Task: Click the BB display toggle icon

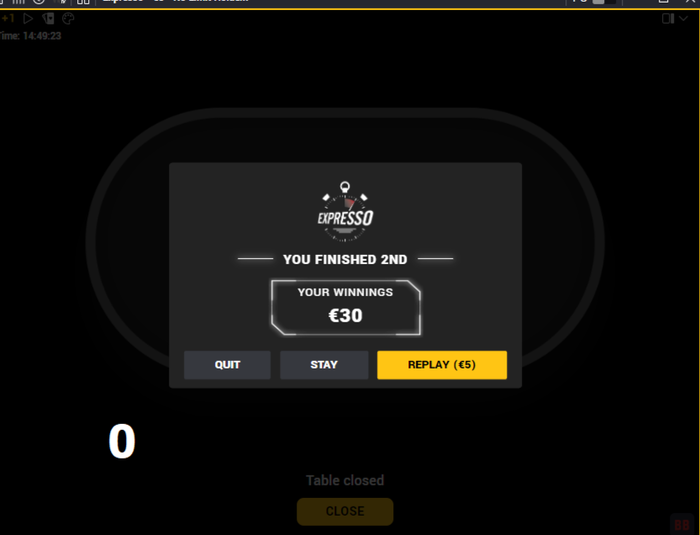Action: 682,524
